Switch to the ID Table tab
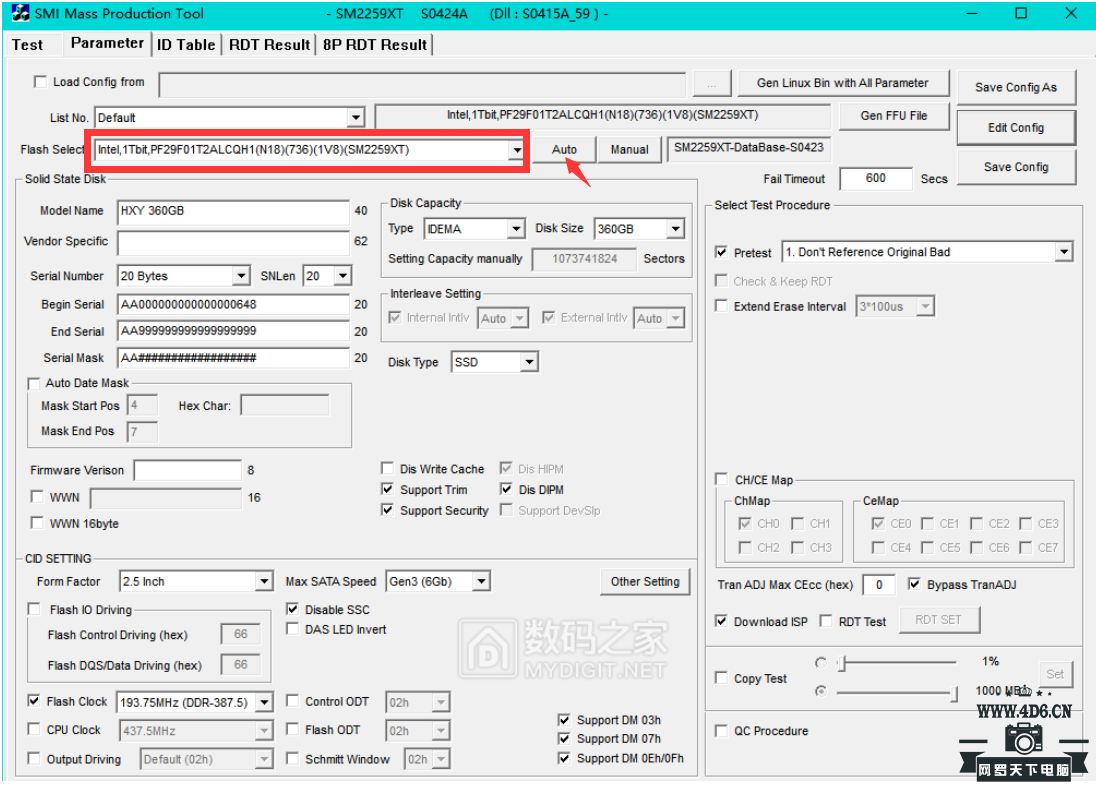This screenshot has width=1096, height=790. pyautogui.click(x=186, y=45)
